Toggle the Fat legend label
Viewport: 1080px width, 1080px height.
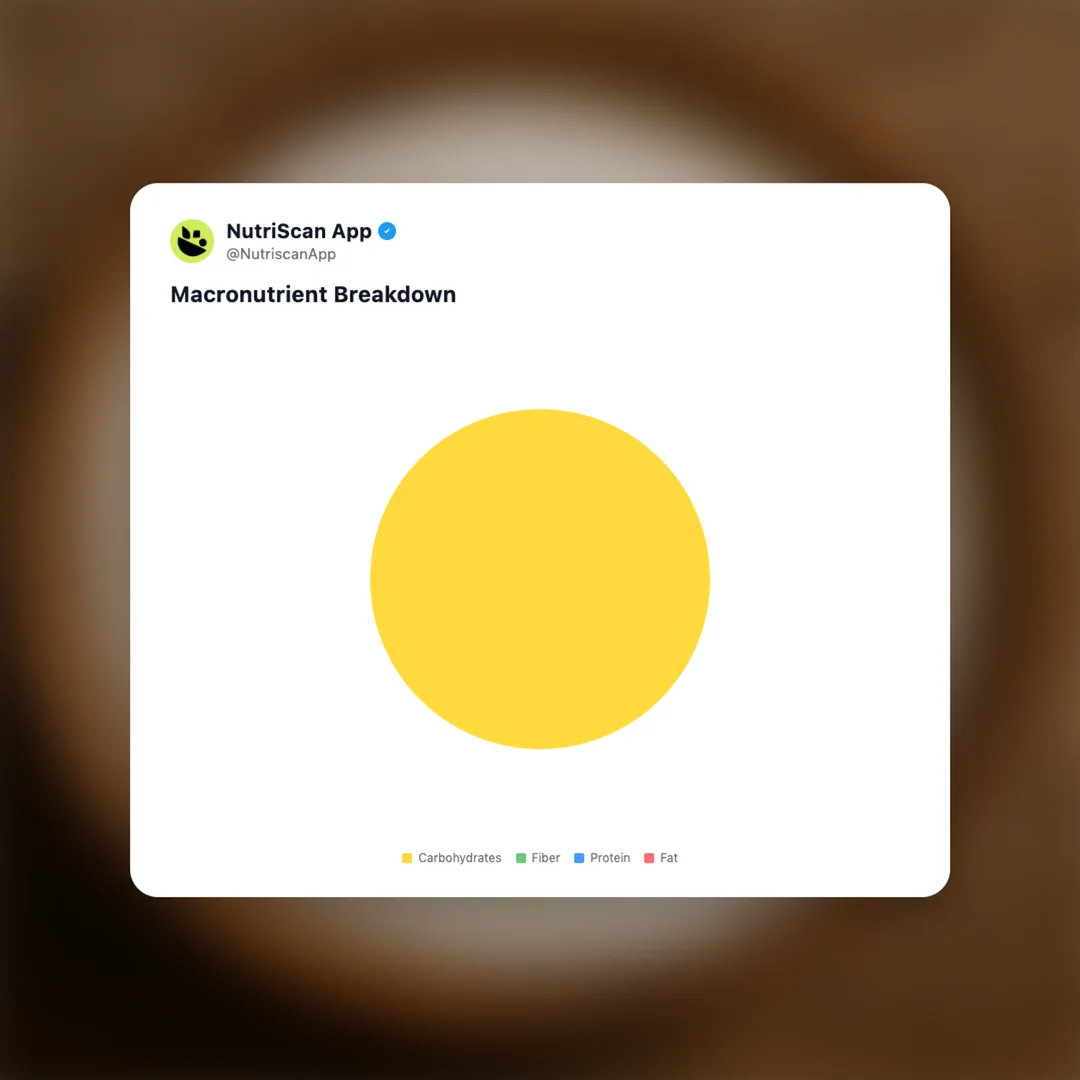[x=669, y=858]
